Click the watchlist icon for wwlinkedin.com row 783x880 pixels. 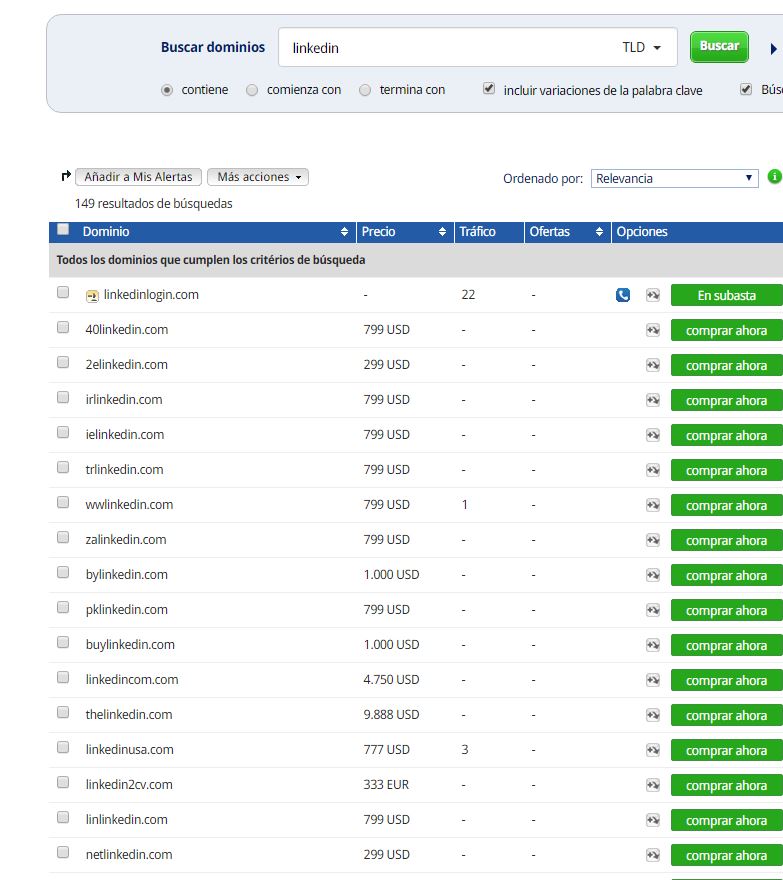click(653, 505)
